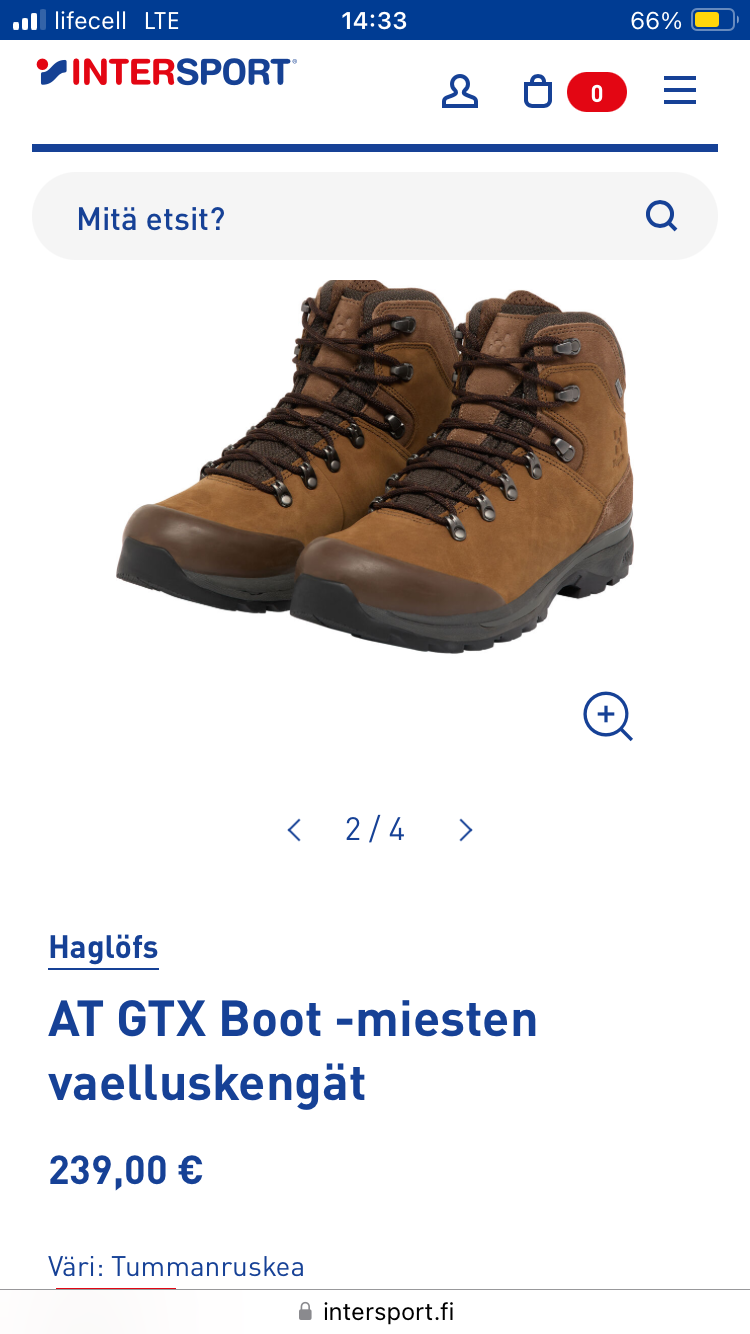
Task: Open the user account profile icon
Action: point(460,92)
